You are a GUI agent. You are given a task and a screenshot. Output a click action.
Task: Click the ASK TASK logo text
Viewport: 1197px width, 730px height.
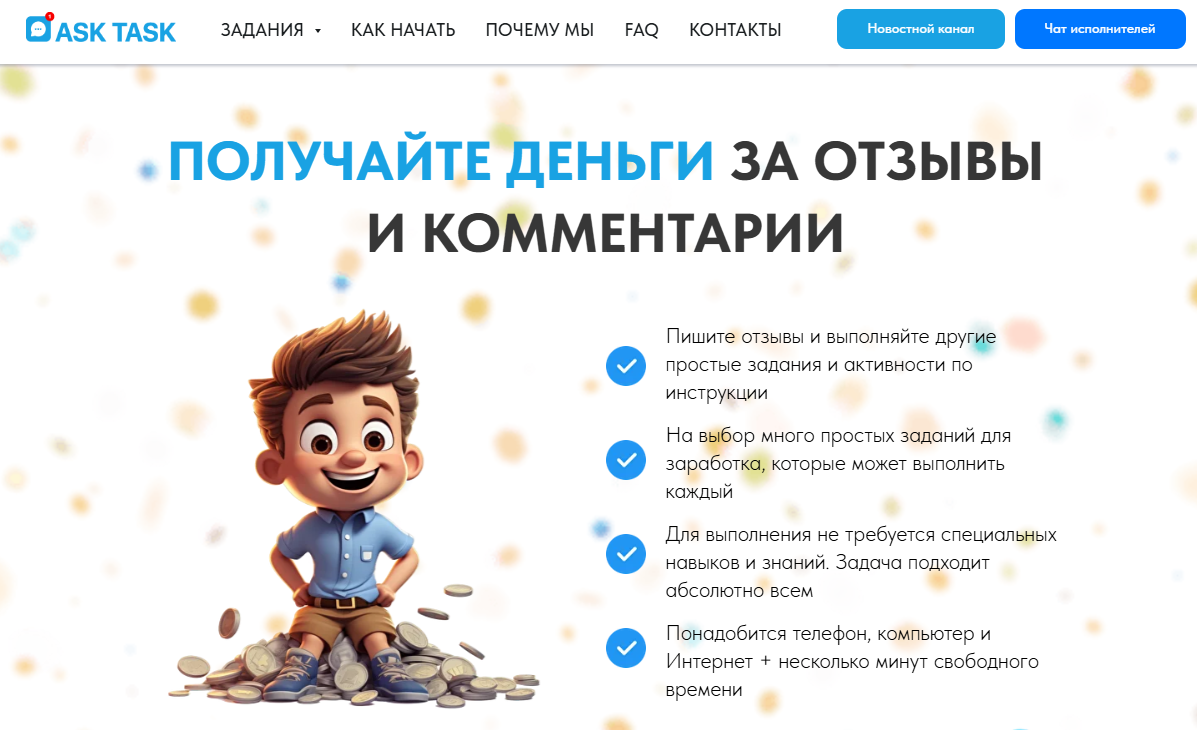point(116,32)
